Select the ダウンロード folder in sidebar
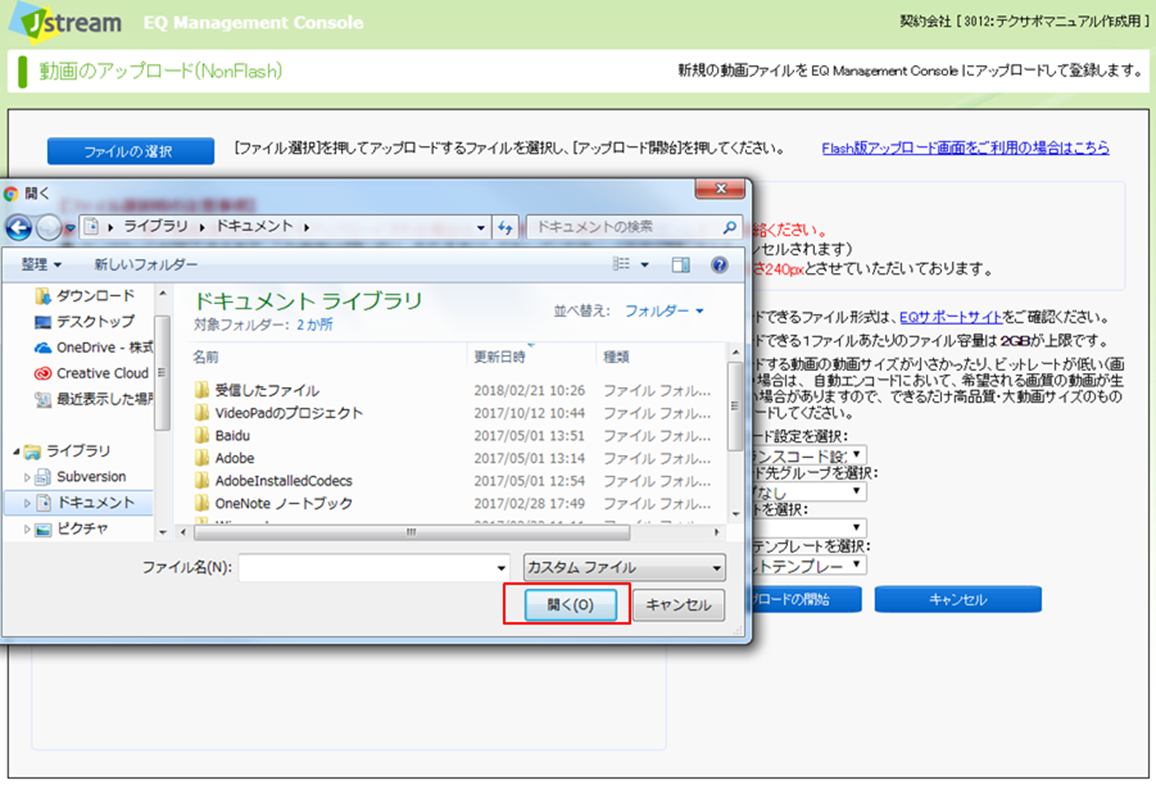Viewport: 1156px width, 785px height. click(x=94, y=296)
